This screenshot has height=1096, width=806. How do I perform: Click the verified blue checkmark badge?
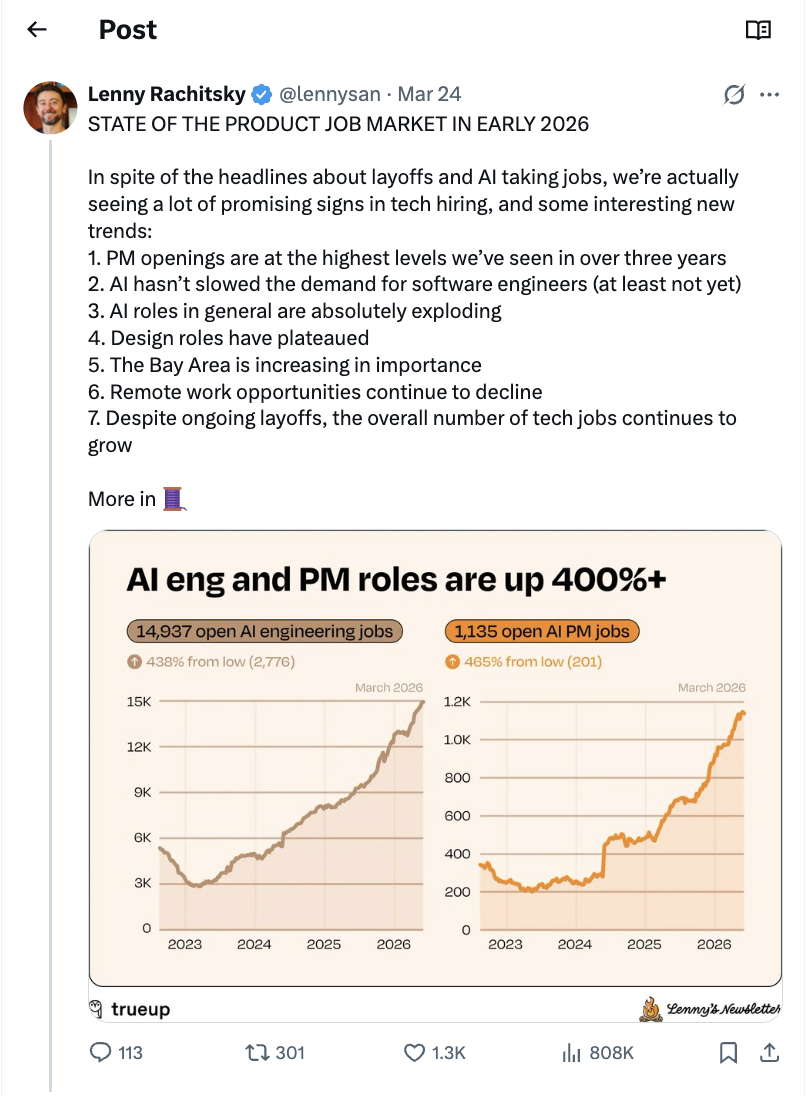(261, 93)
